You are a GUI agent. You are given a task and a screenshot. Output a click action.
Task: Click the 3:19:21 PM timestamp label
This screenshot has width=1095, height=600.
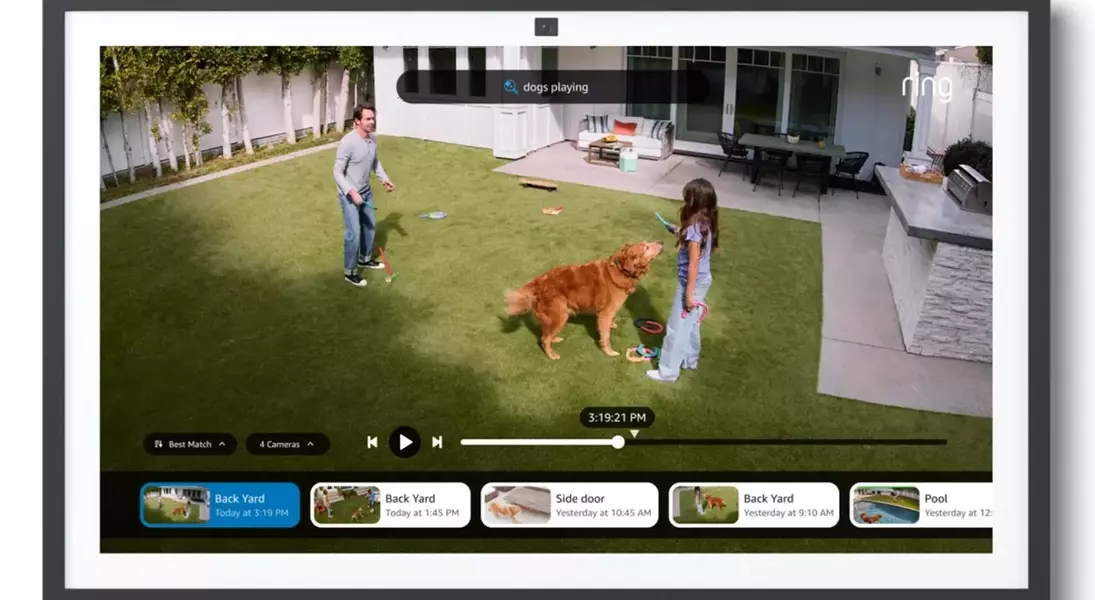(x=617, y=418)
